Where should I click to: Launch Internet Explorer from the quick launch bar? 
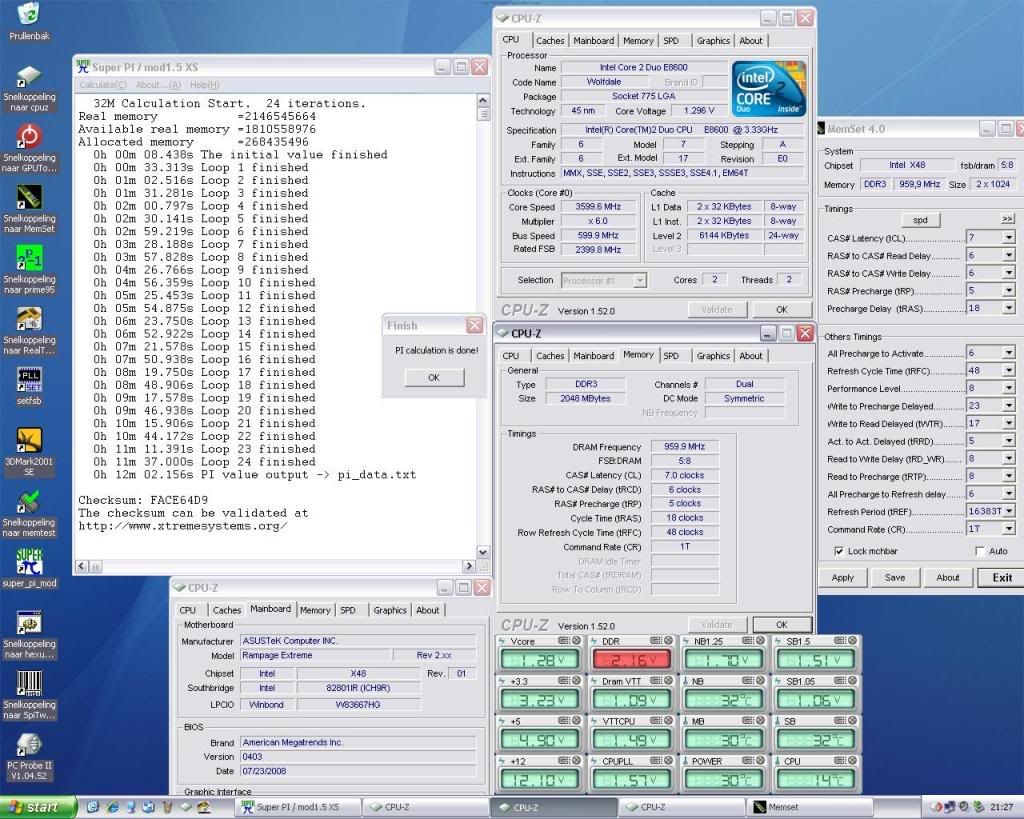(x=113, y=807)
